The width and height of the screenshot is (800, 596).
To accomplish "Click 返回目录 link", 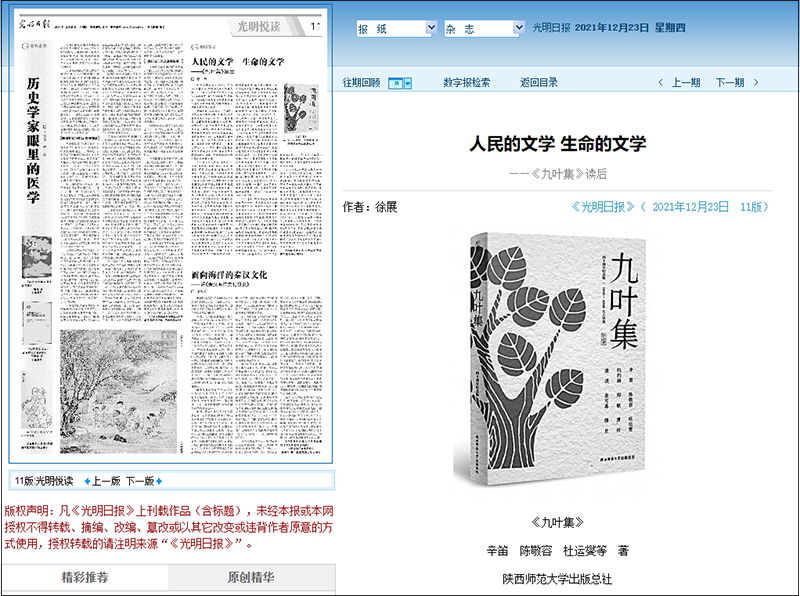I will click(539, 83).
